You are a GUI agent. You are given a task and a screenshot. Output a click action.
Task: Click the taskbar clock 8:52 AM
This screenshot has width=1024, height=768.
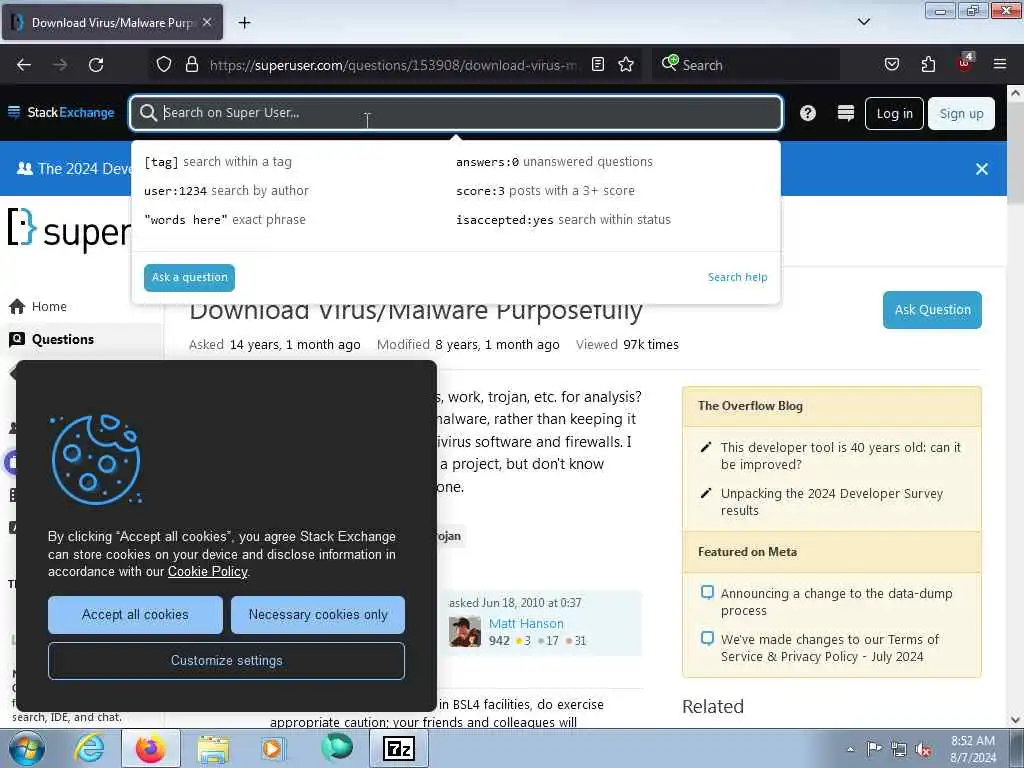pos(972,749)
